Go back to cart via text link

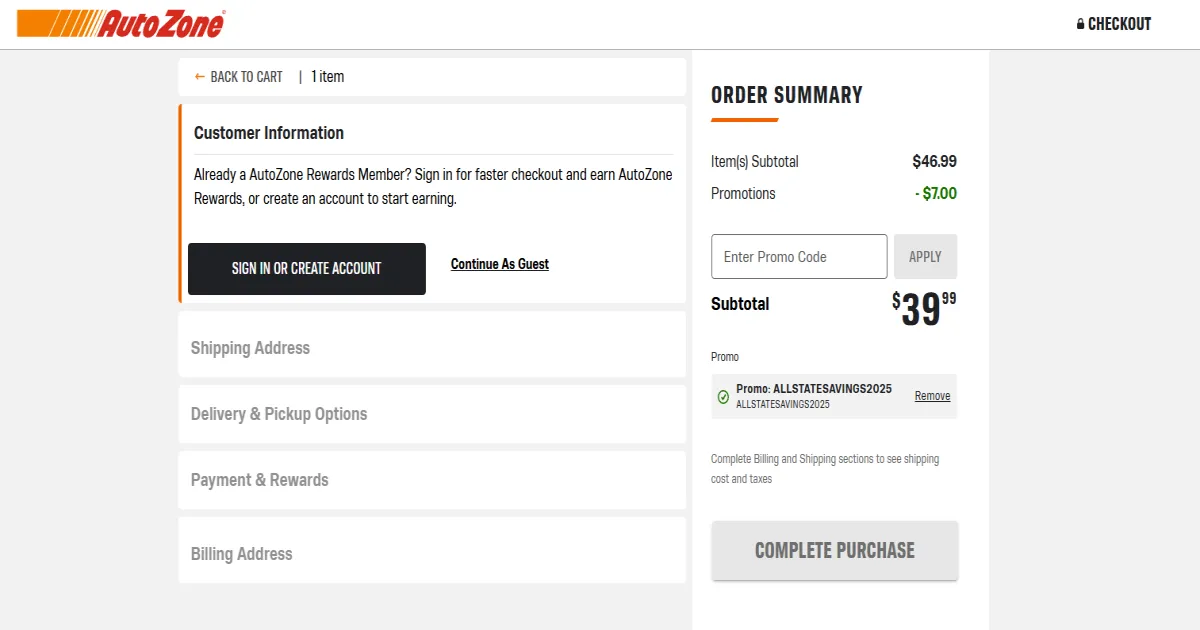(x=246, y=77)
